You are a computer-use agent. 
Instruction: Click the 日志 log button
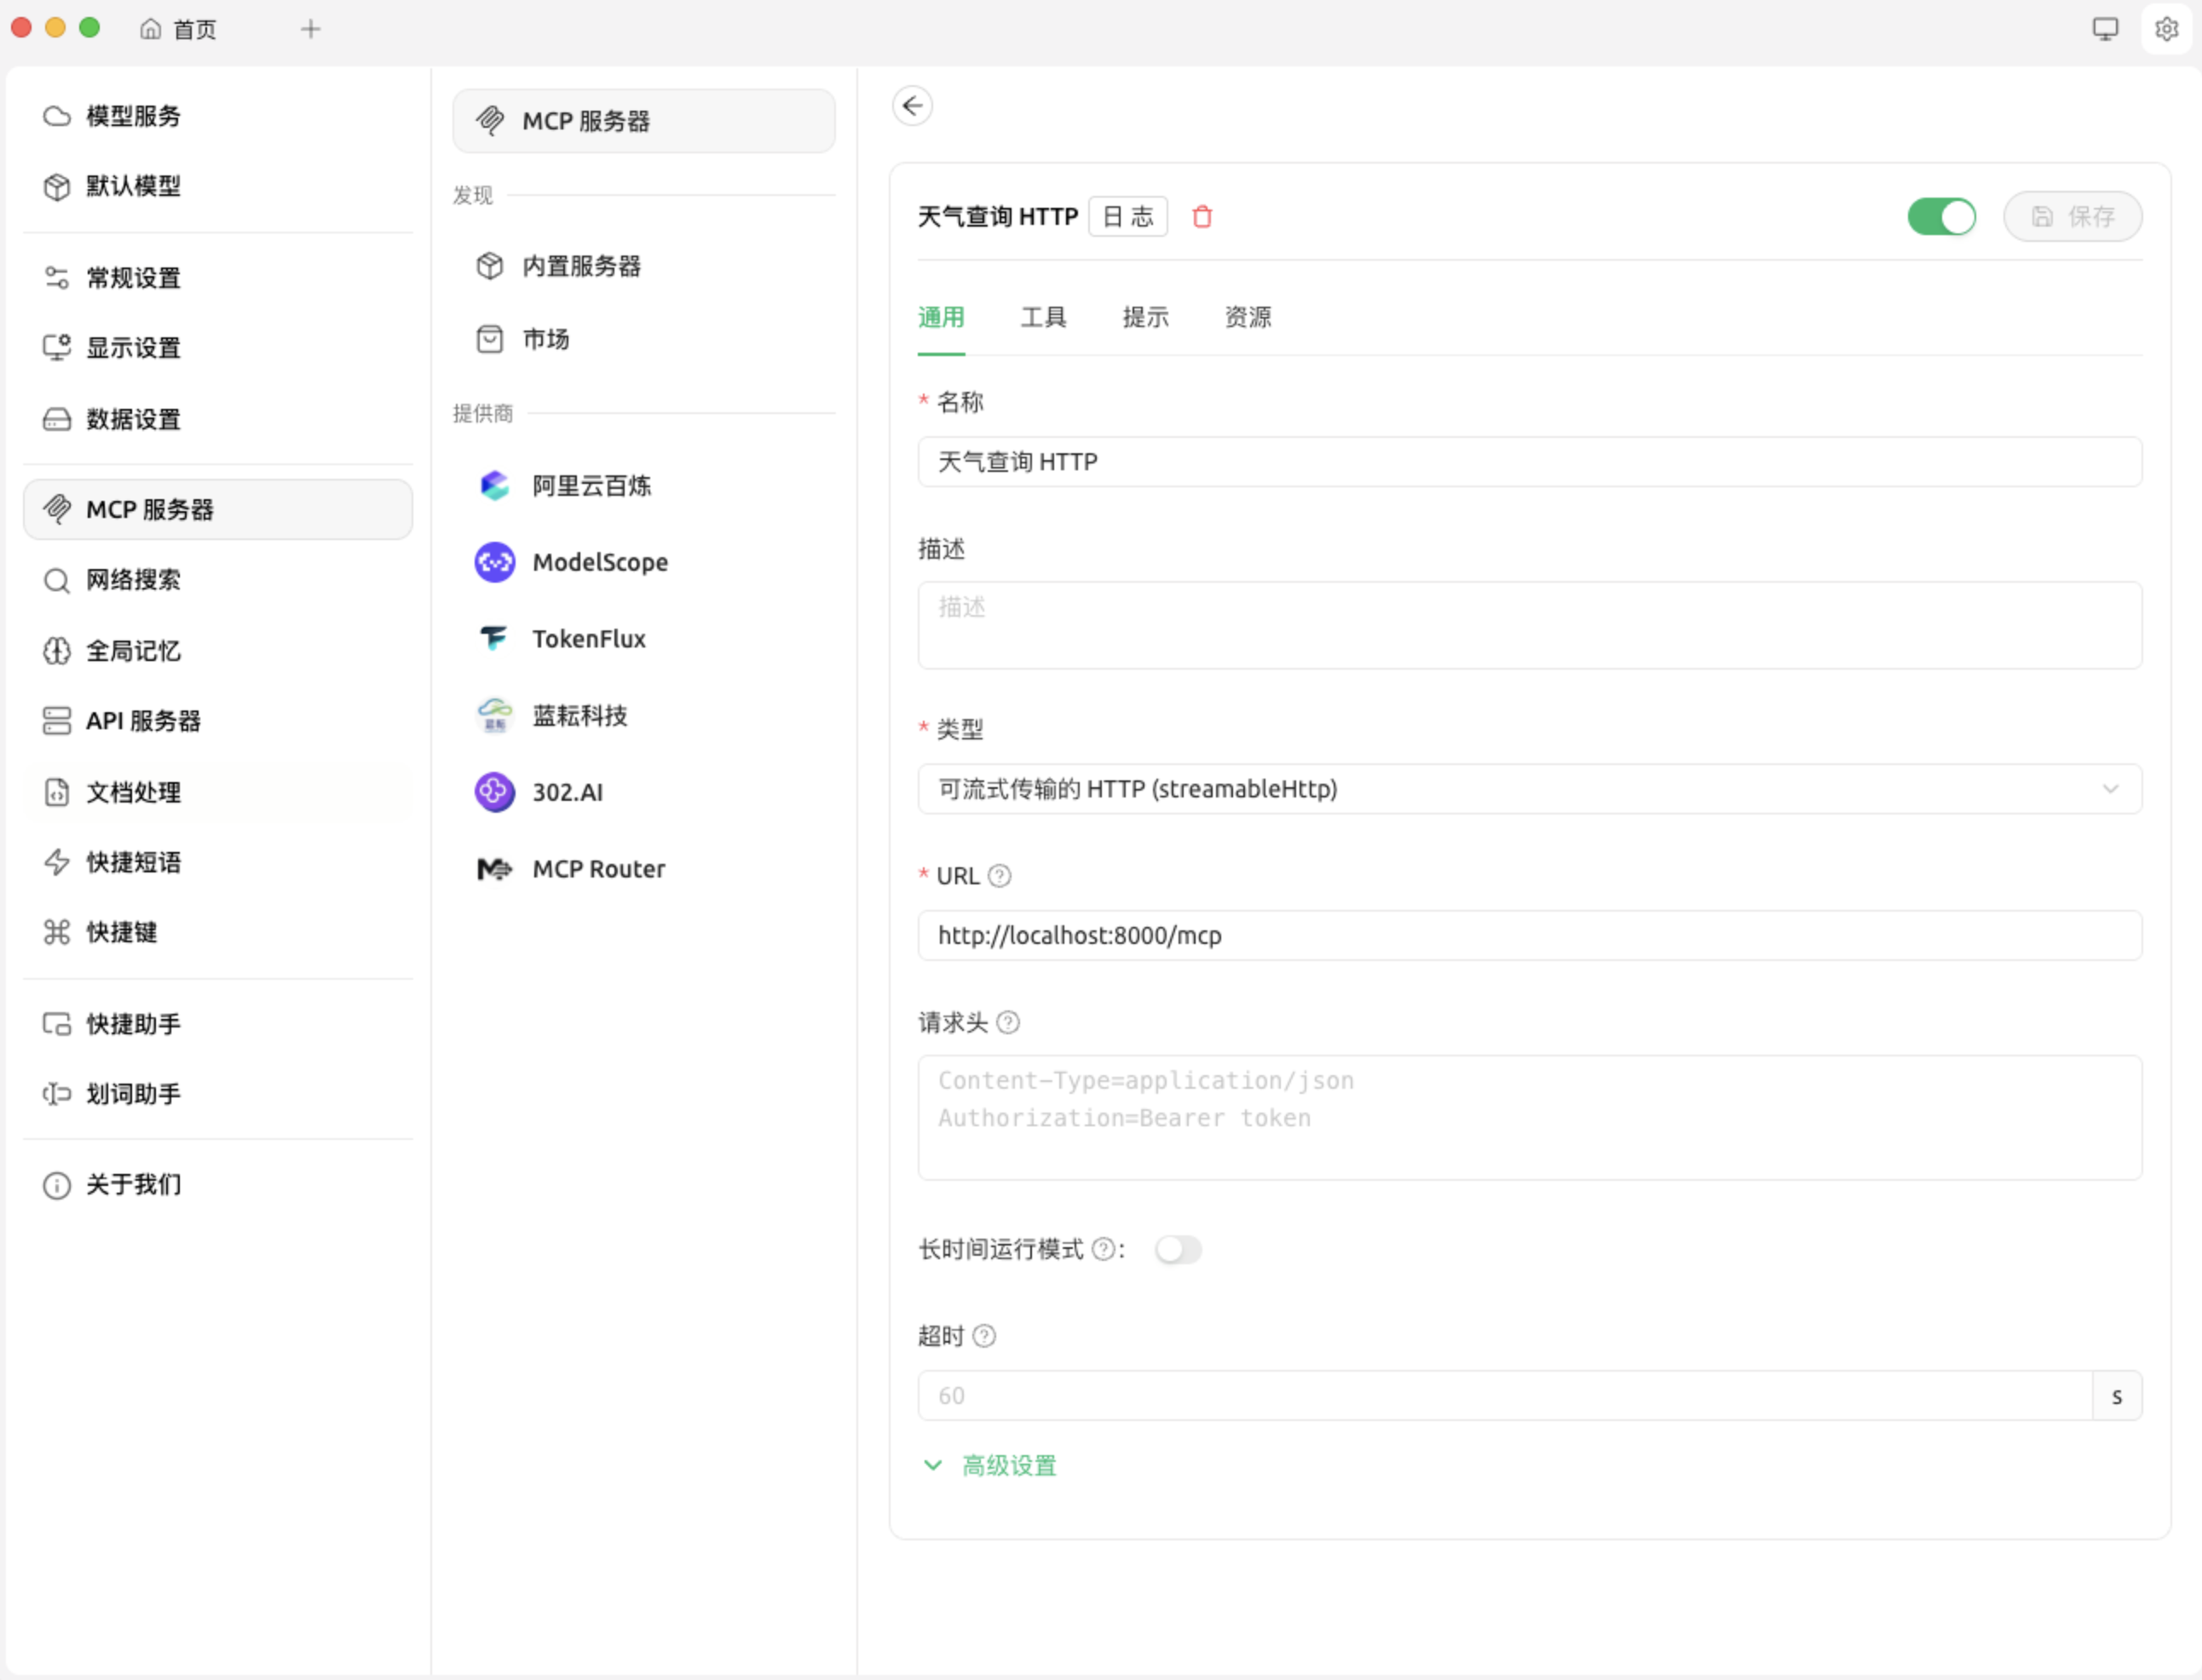point(1127,216)
